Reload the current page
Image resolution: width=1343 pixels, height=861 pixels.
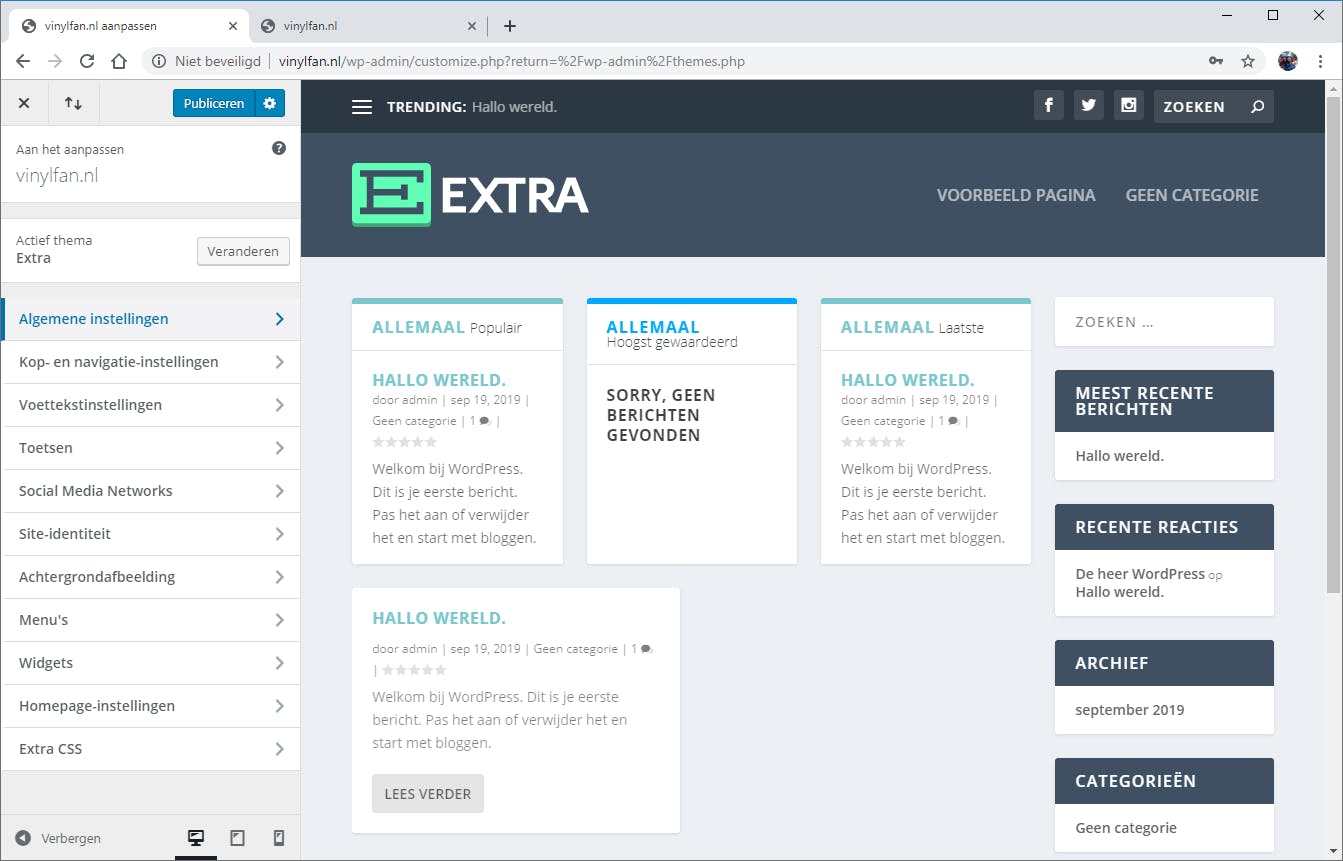tap(87, 61)
